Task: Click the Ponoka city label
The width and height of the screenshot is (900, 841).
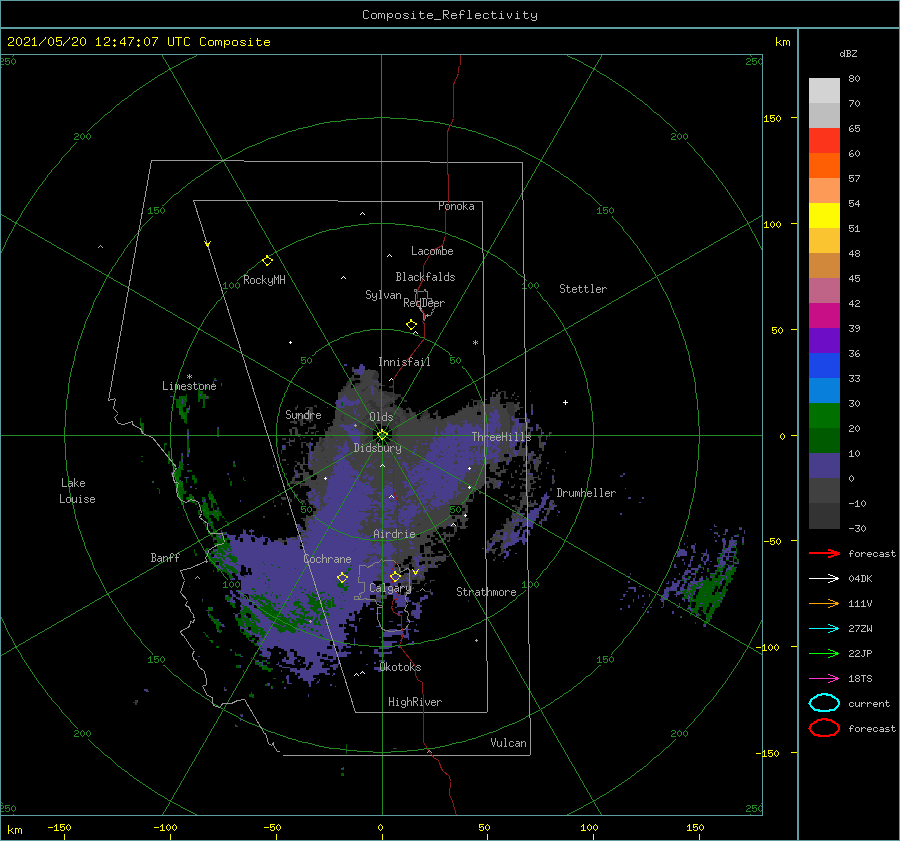Action: pyautogui.click(x=456, y=206)
